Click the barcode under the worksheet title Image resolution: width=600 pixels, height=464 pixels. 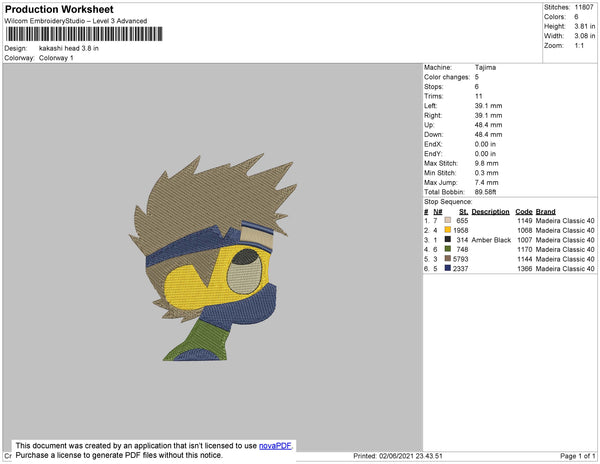[84, 34]
